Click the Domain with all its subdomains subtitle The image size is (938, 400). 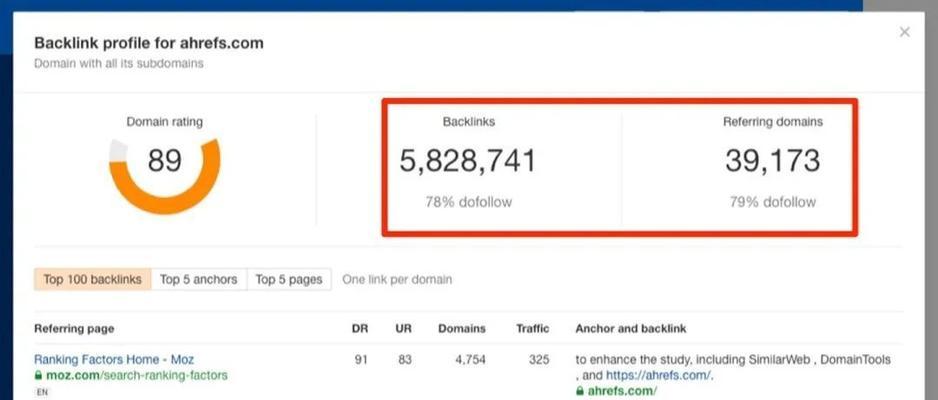tap(118, 63)
